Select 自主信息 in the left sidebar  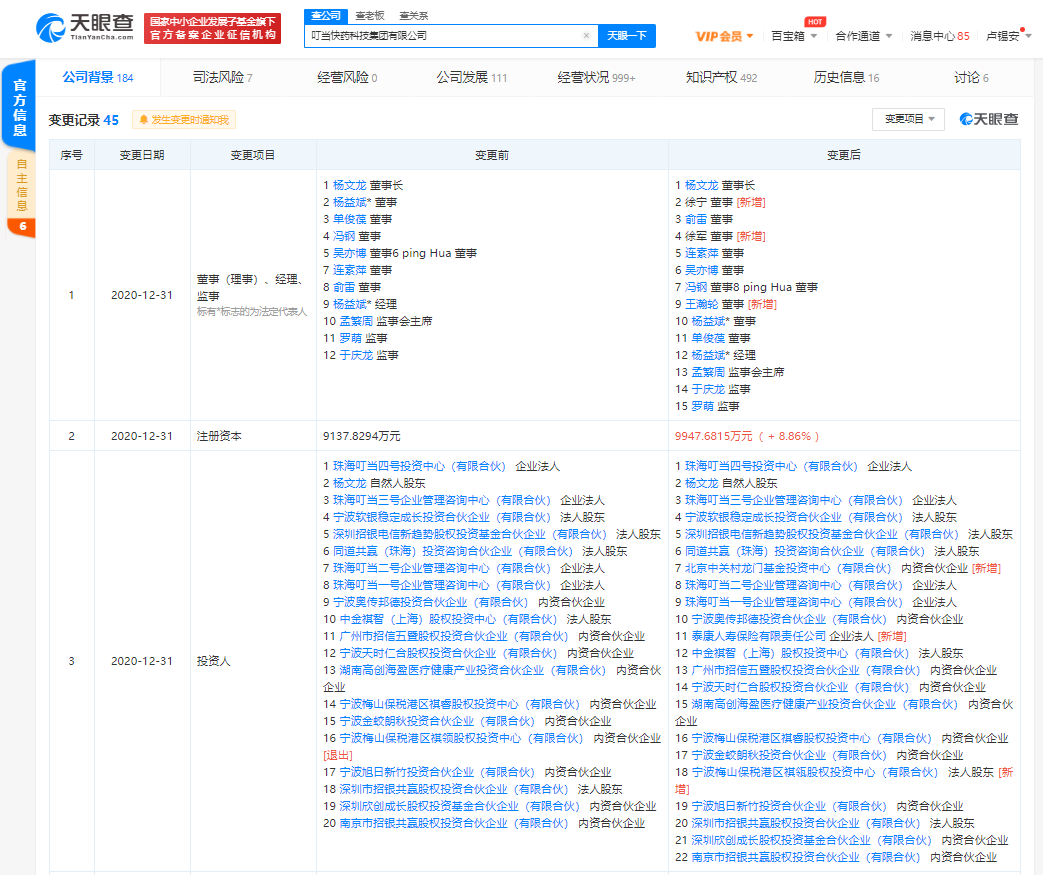[21, 184]
